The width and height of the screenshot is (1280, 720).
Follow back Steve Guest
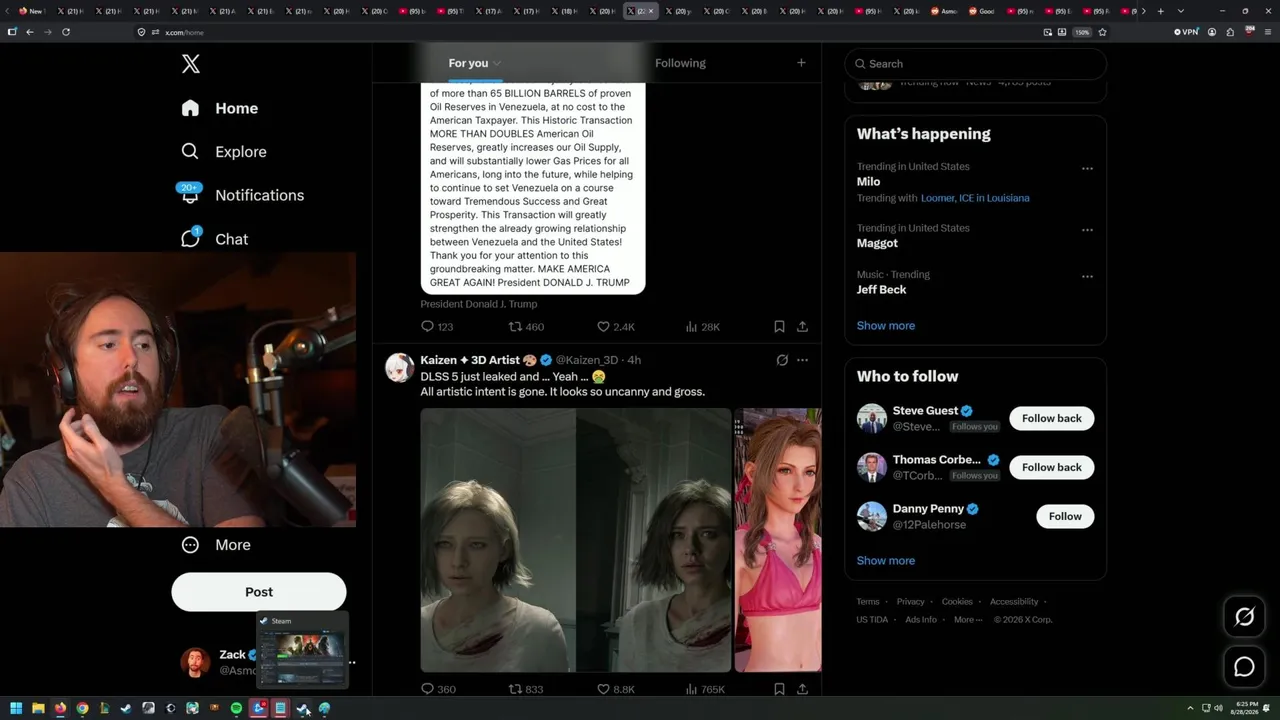click(1051, 418)
